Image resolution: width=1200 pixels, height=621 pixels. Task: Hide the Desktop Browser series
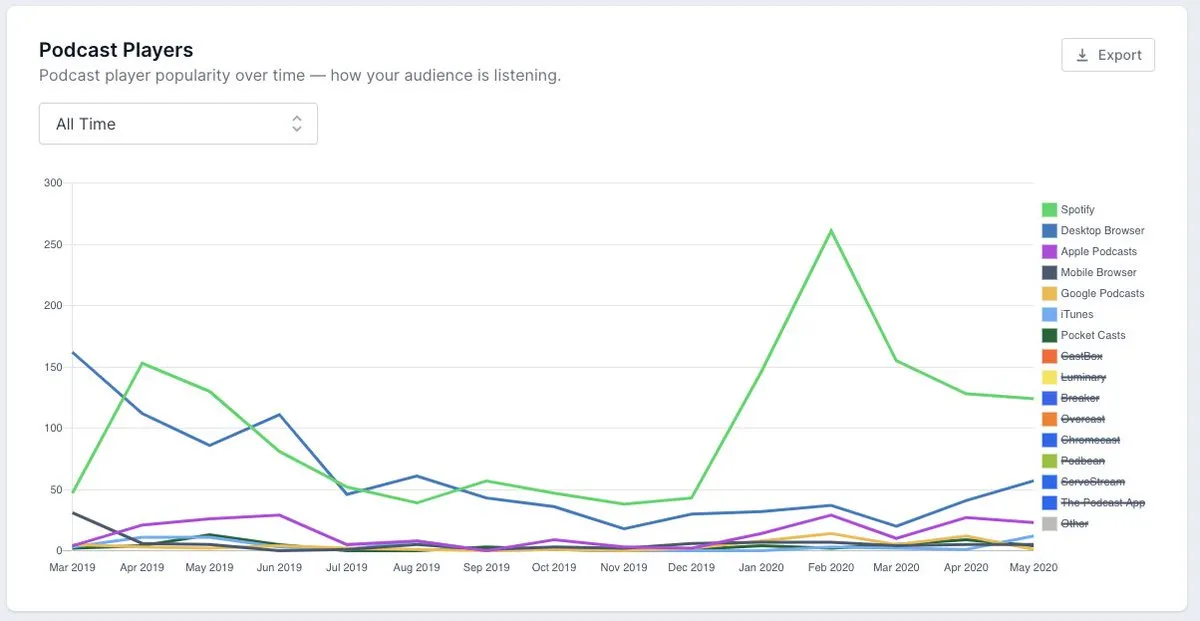(1102, 231)
